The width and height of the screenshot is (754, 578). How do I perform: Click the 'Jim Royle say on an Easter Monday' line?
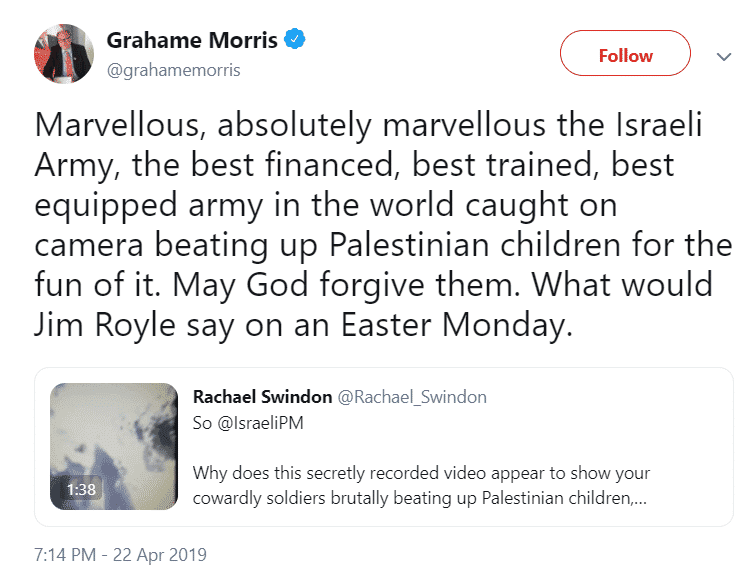(x=303, y=325)
